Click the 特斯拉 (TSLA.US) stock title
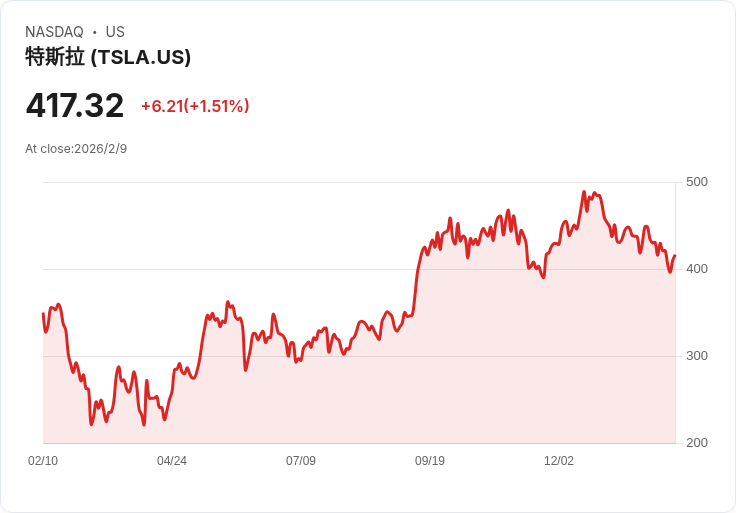Screen dimensions: 736x513 [108, 57]
